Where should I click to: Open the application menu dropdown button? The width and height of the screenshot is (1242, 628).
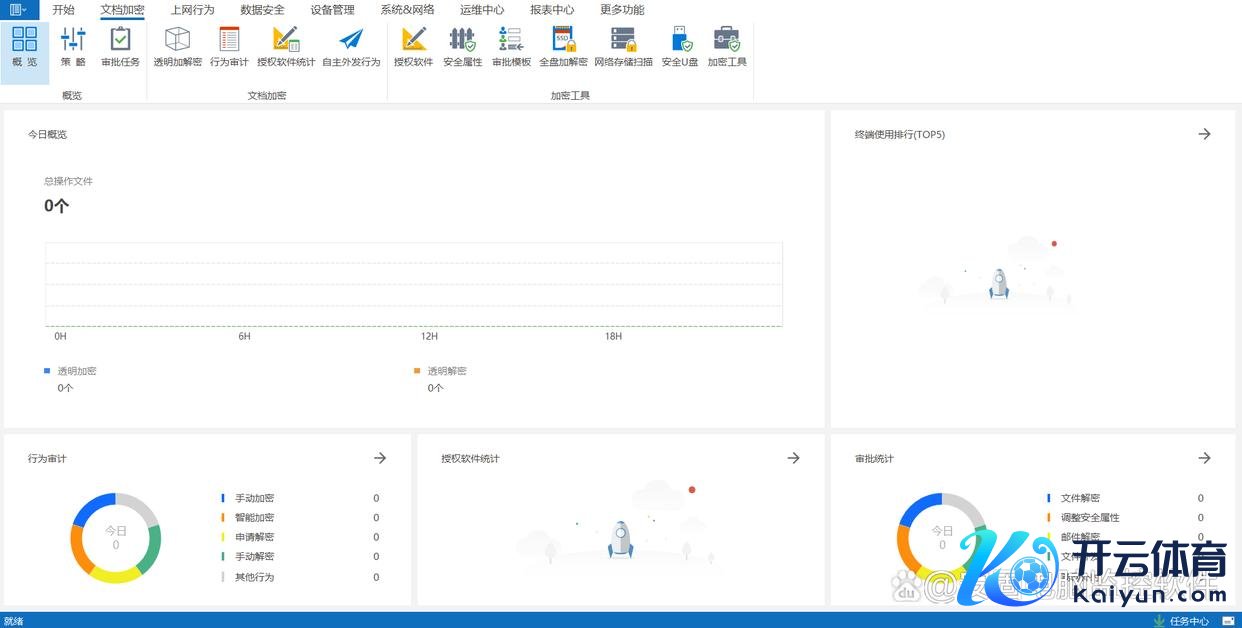[x=19, y=10]
